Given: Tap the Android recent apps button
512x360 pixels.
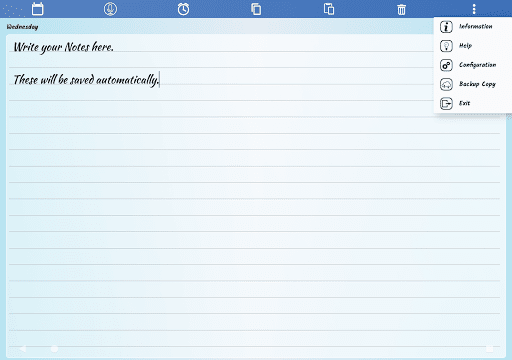Looking at the screenshot, I should (x=489, y=349).
